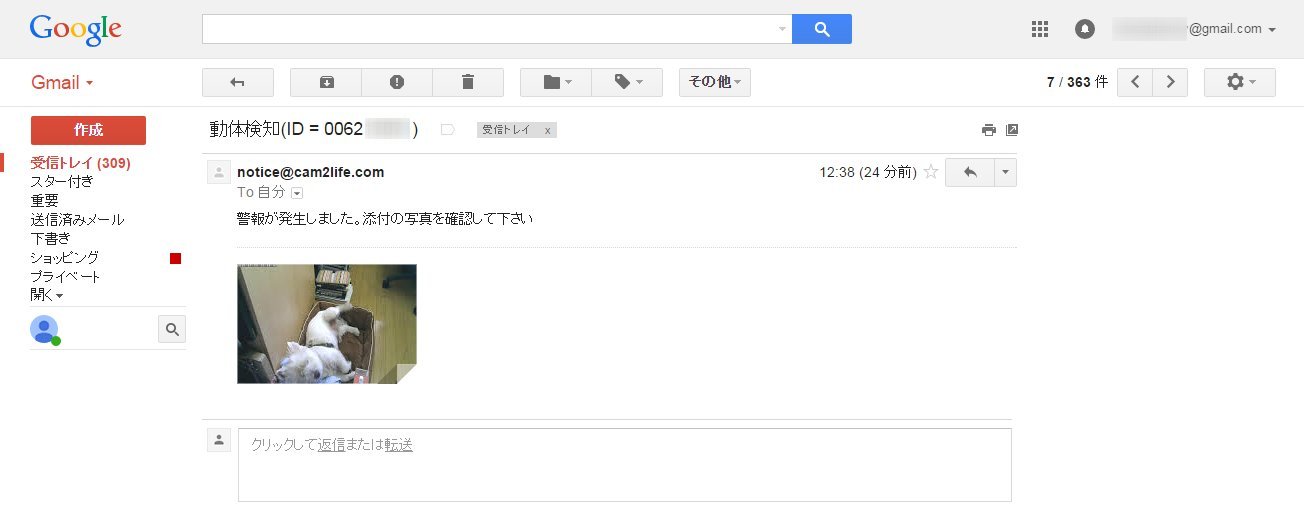Show recipient details arrow next to To 自分
Image resolution: width=1304 pixels, height=515 pixels.
tap(297, 193)
